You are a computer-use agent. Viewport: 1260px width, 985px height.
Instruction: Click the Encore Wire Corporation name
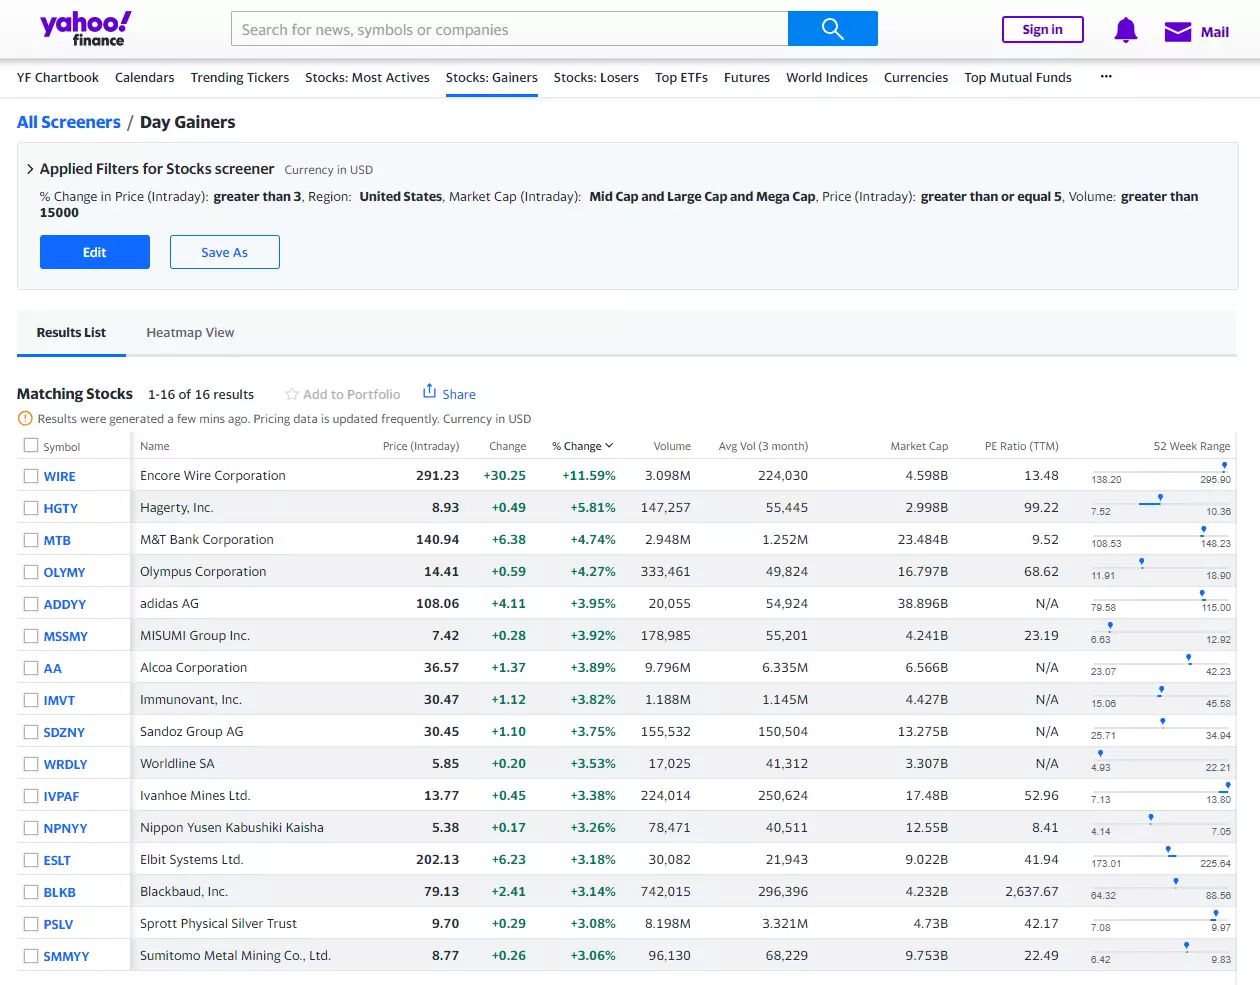(213, 475)
